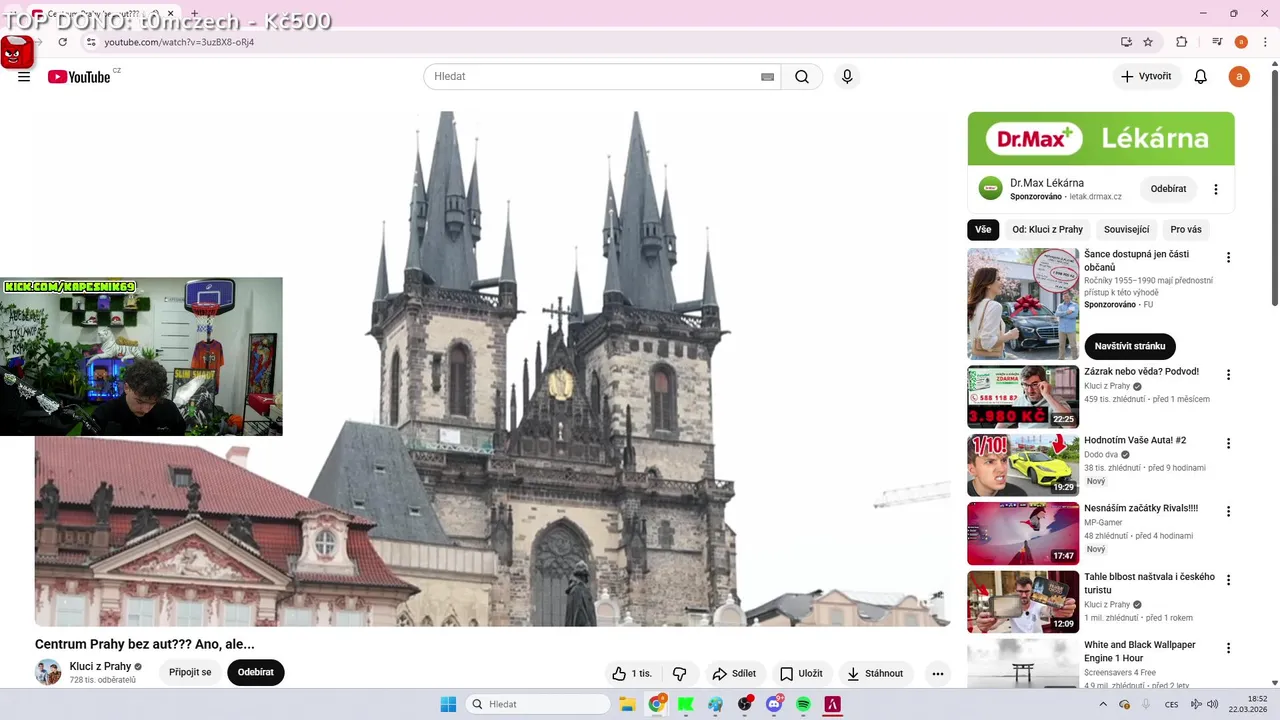Open the Hodnotím Vaše Auta! #2 thumbnail
The image size is (1280, 720).
click(x=1023, y=465)
